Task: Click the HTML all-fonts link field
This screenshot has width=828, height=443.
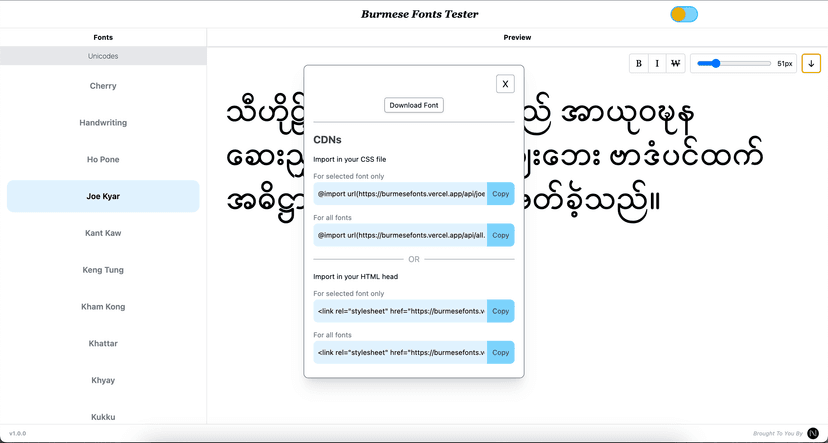Action: (400, 352)
